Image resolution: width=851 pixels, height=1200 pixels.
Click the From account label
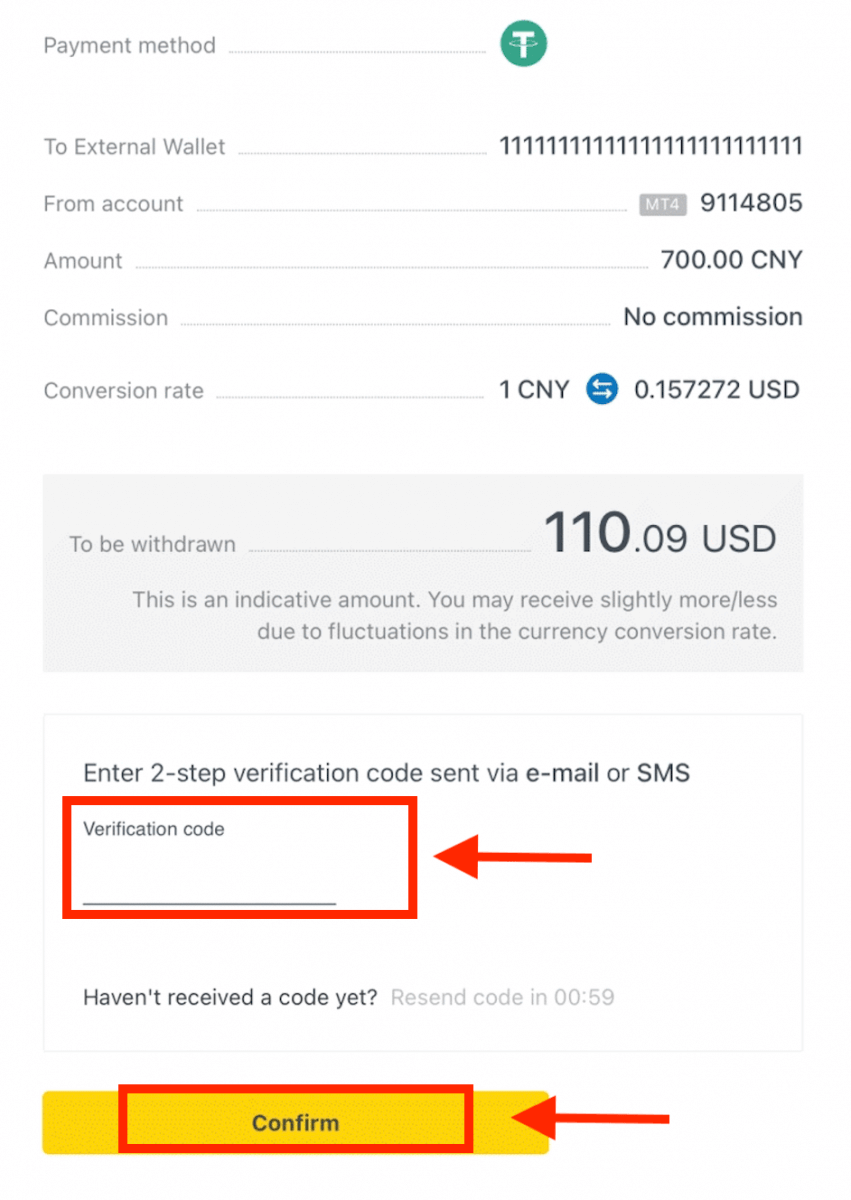click(113, 204)
